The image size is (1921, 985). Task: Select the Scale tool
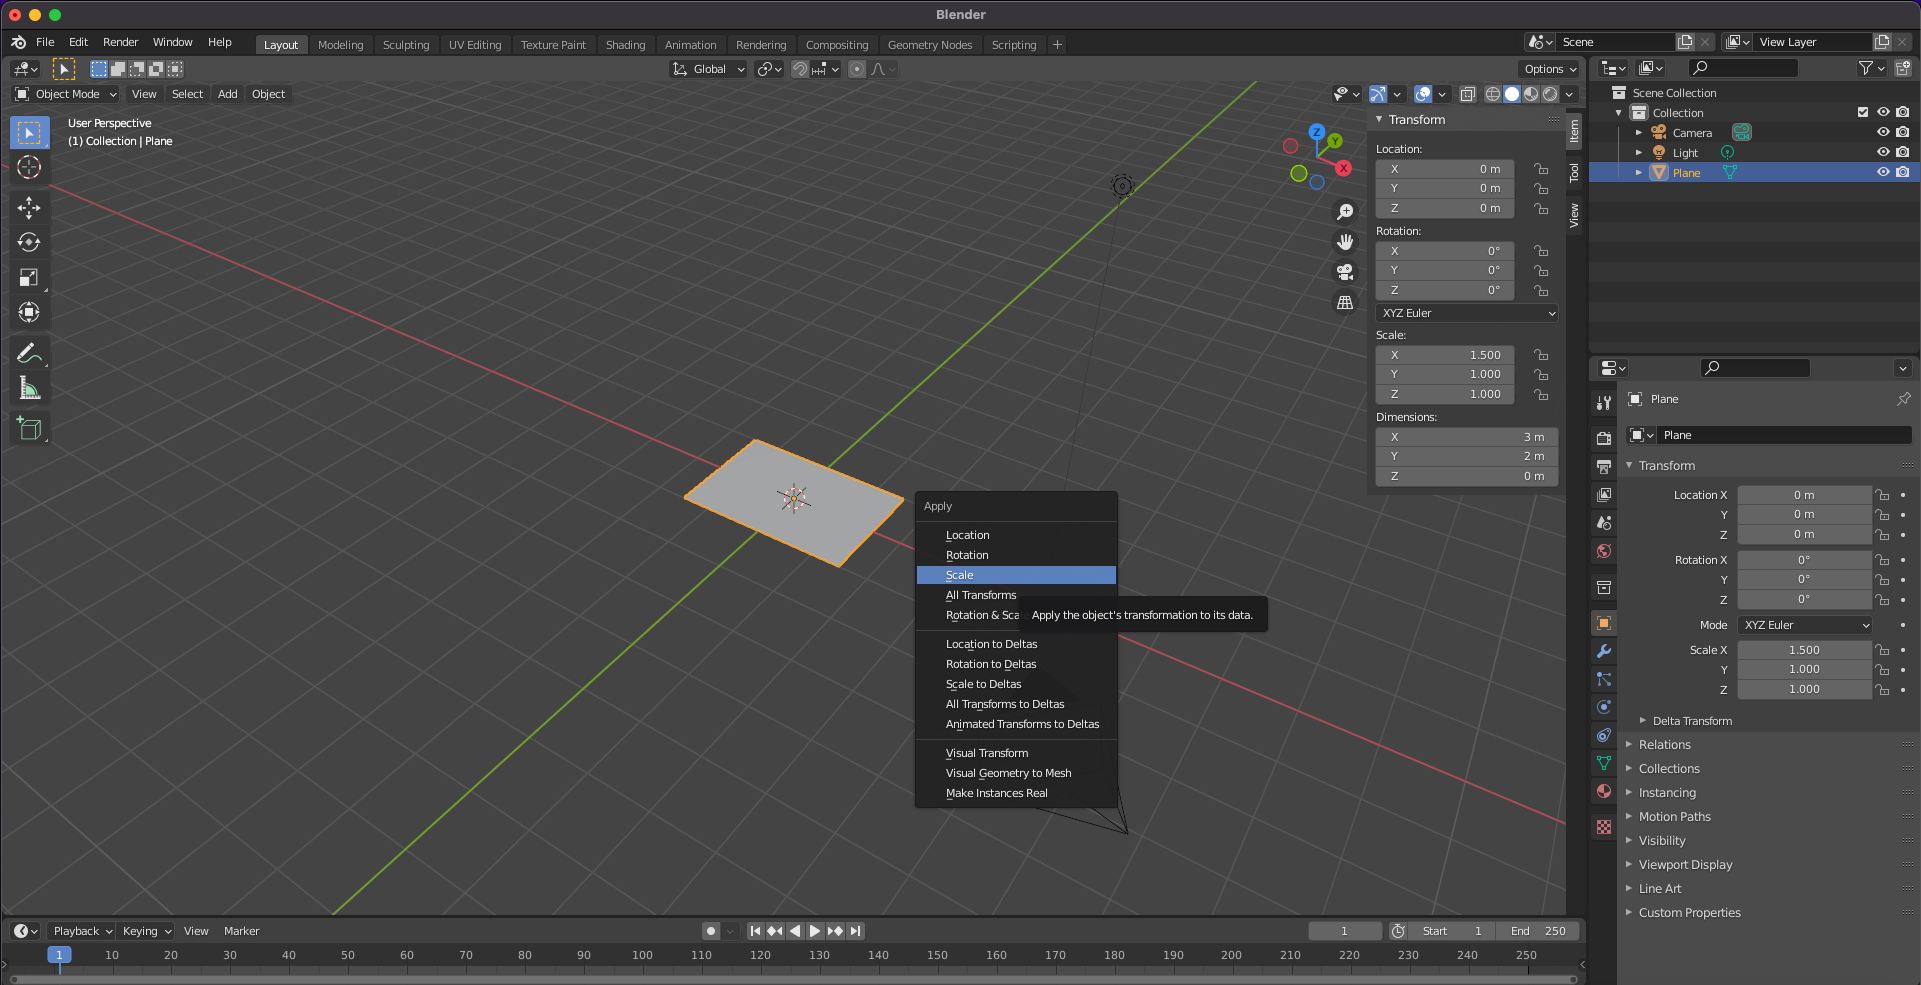29,277
